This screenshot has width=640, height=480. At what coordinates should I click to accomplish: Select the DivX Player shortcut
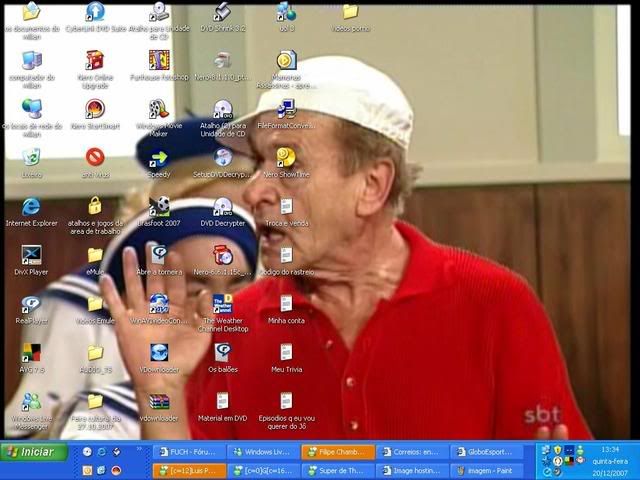pos(31,255)
